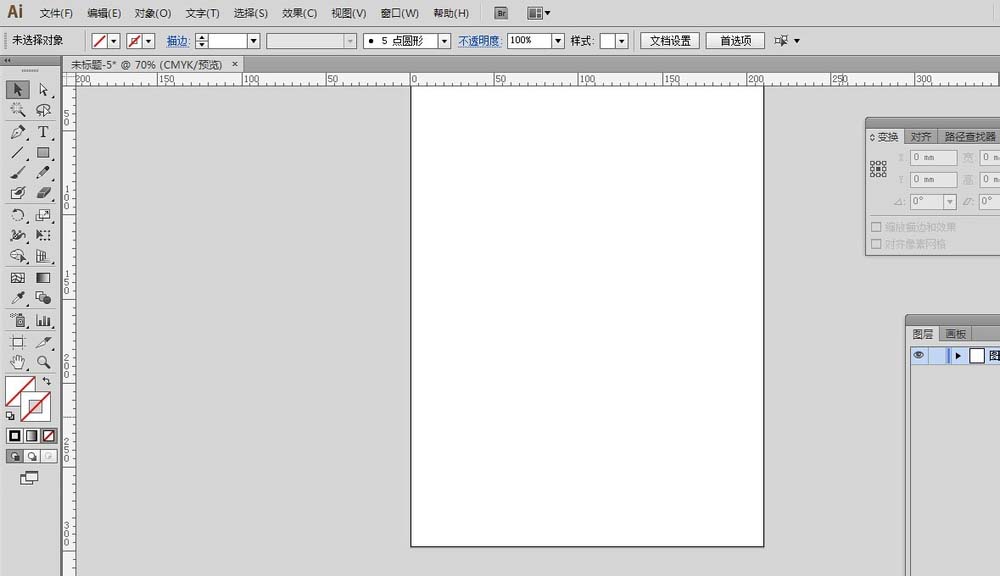This screenshot has width=1000, height=576.
Task: Select the Width/Warp tool
Action: (x=18, y=235)
